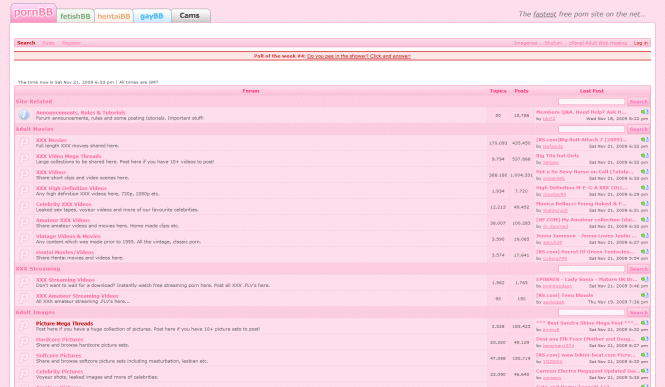Click the XXX Video Mega Threads forum icon
Screen dimensions: 665x387
tap(24, 159)
